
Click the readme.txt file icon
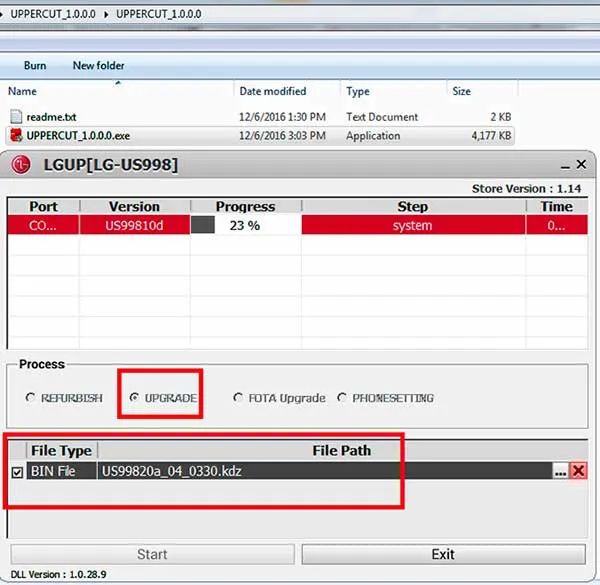coord(15,117)
